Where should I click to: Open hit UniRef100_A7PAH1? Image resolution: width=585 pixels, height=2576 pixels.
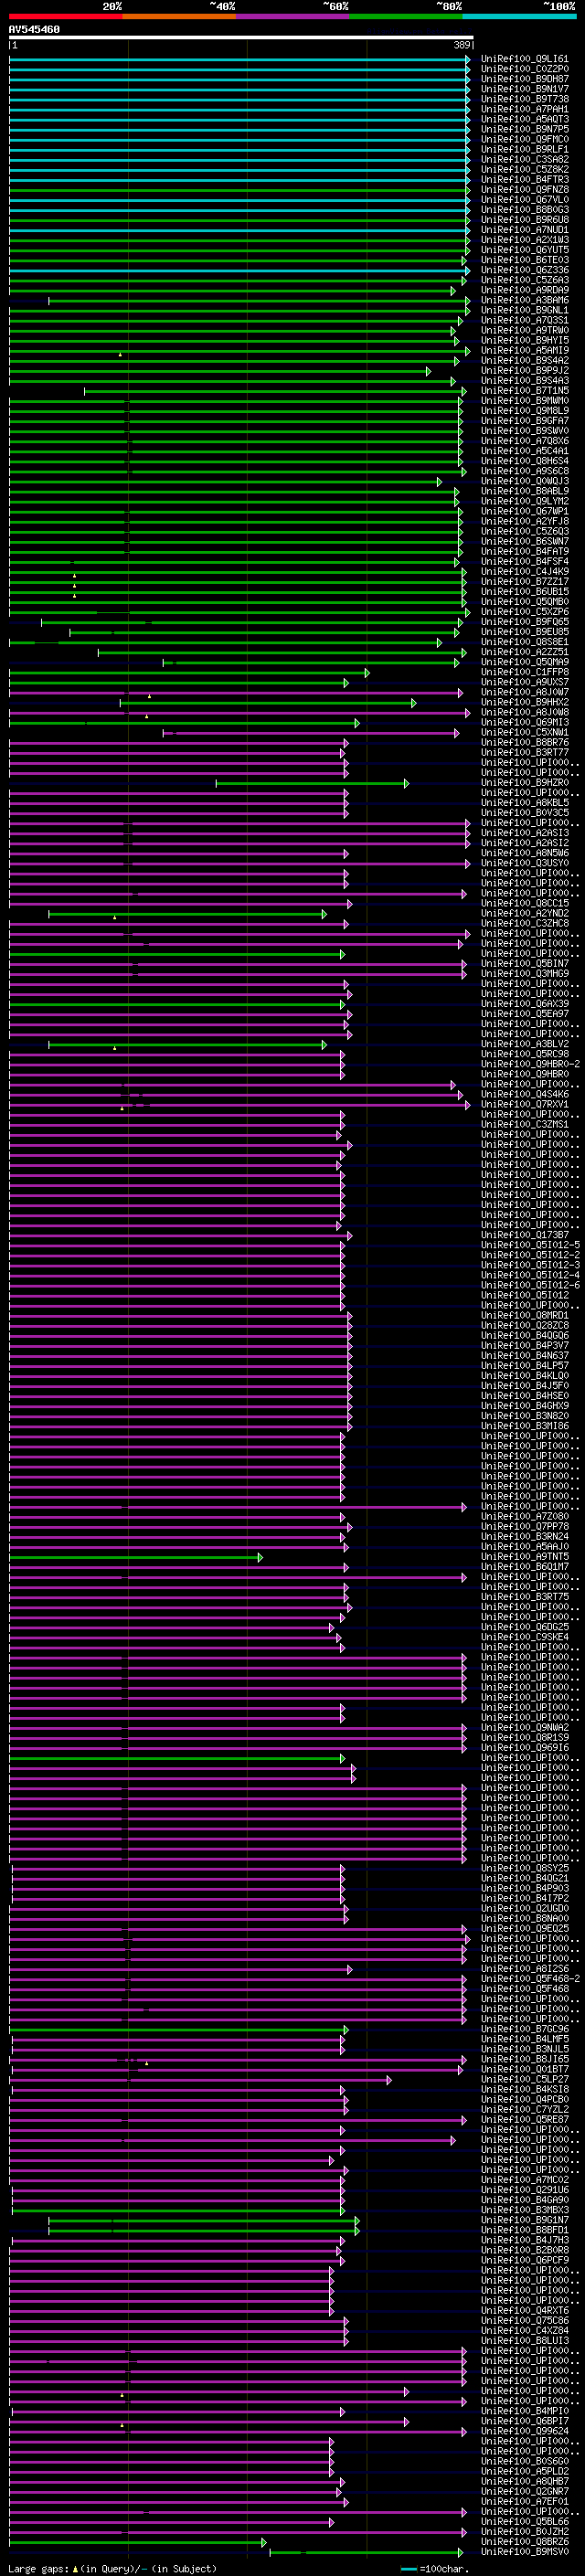point(525,109)
